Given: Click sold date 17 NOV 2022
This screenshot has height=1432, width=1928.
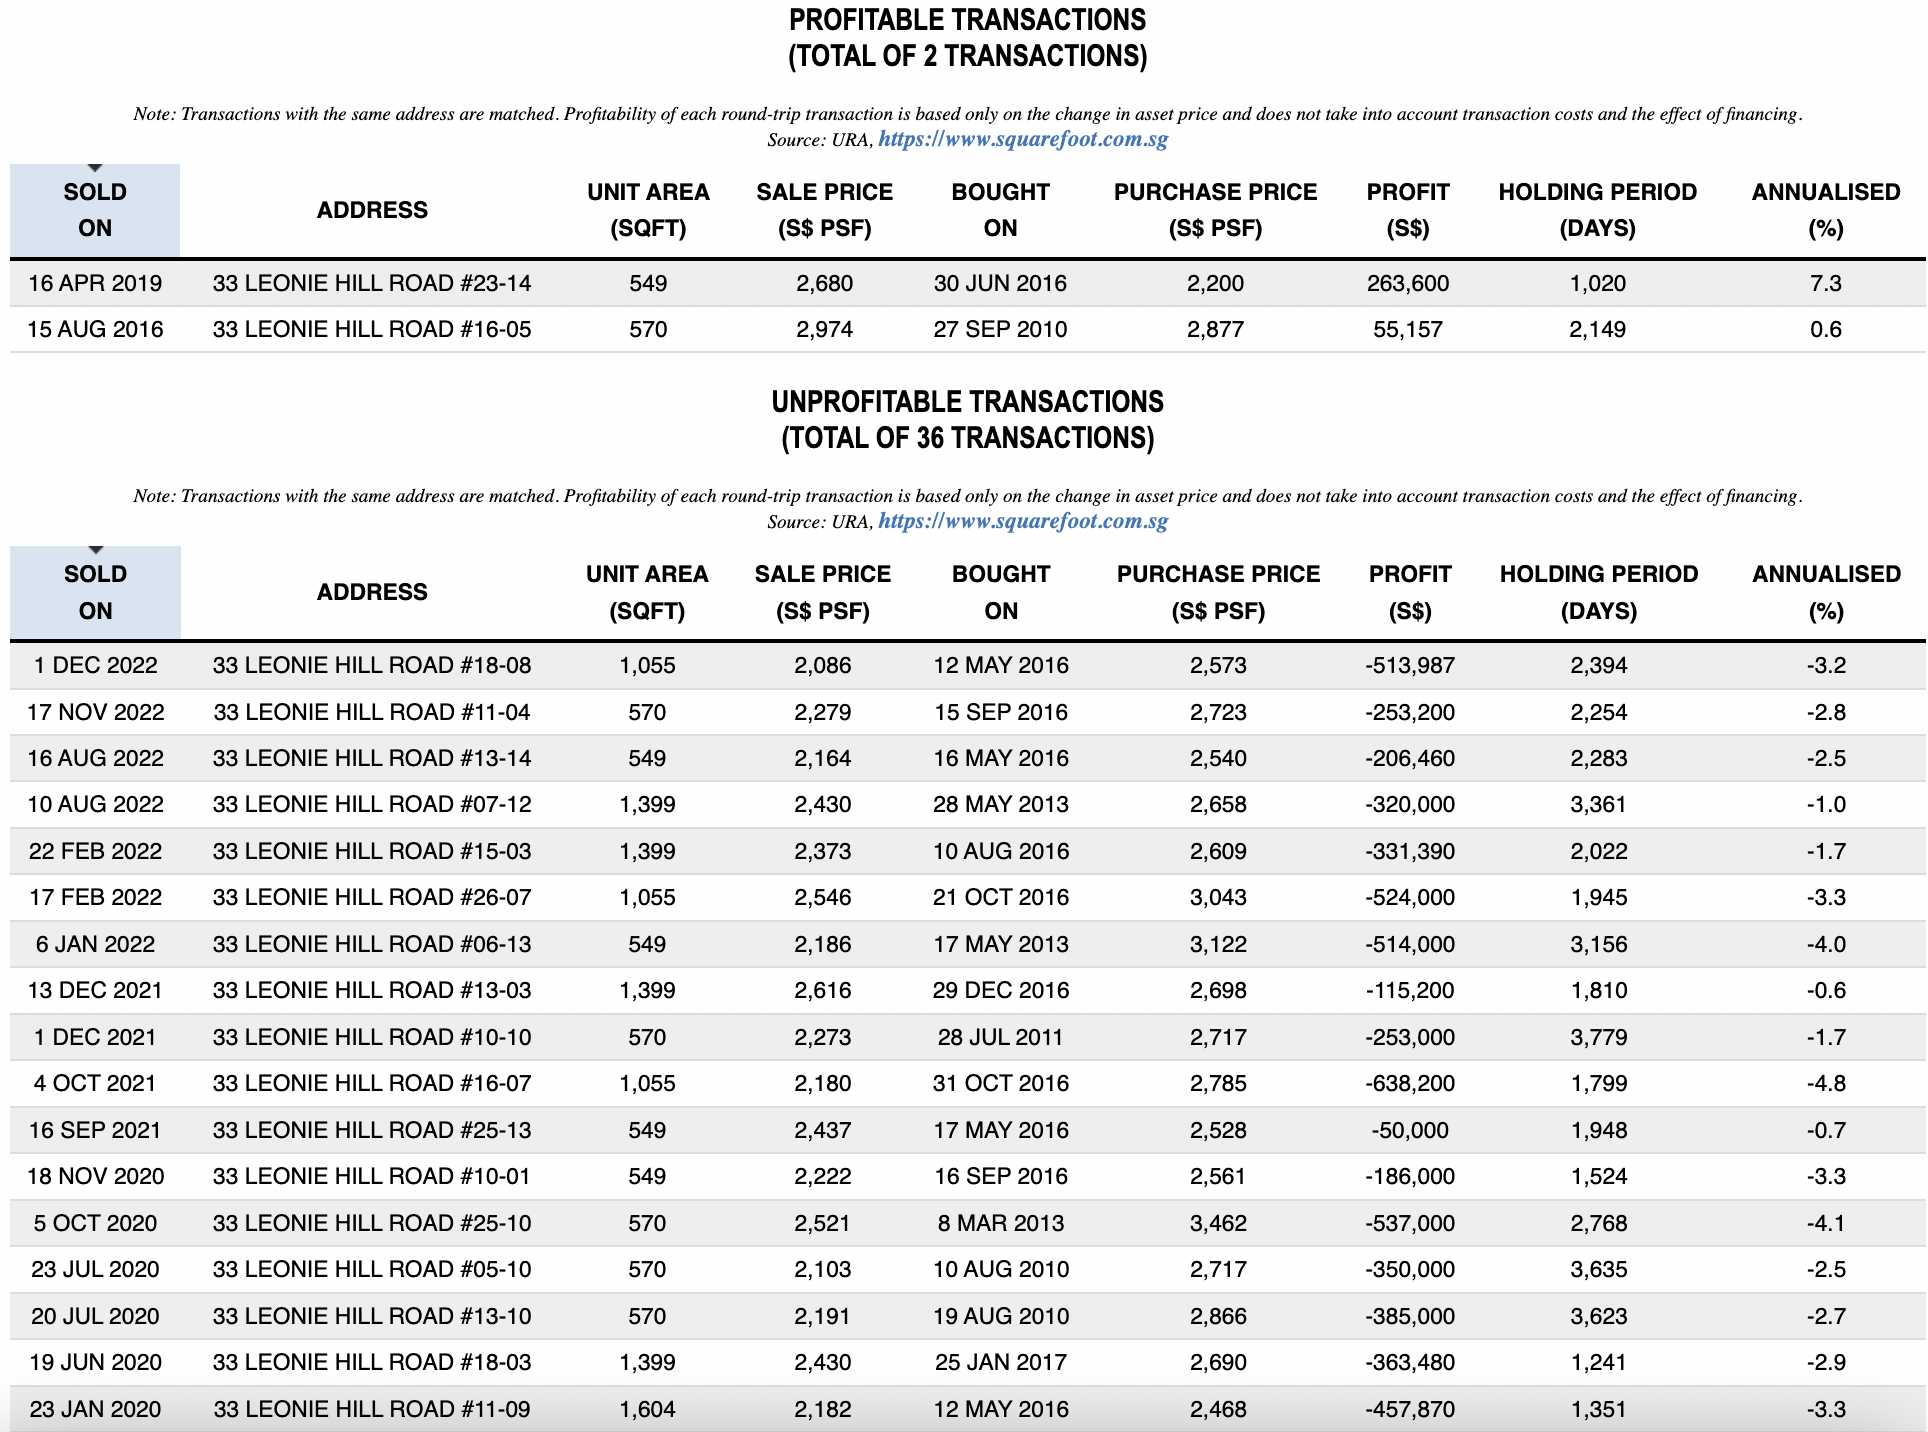Looking at the screenshot, I should point(95,712).
